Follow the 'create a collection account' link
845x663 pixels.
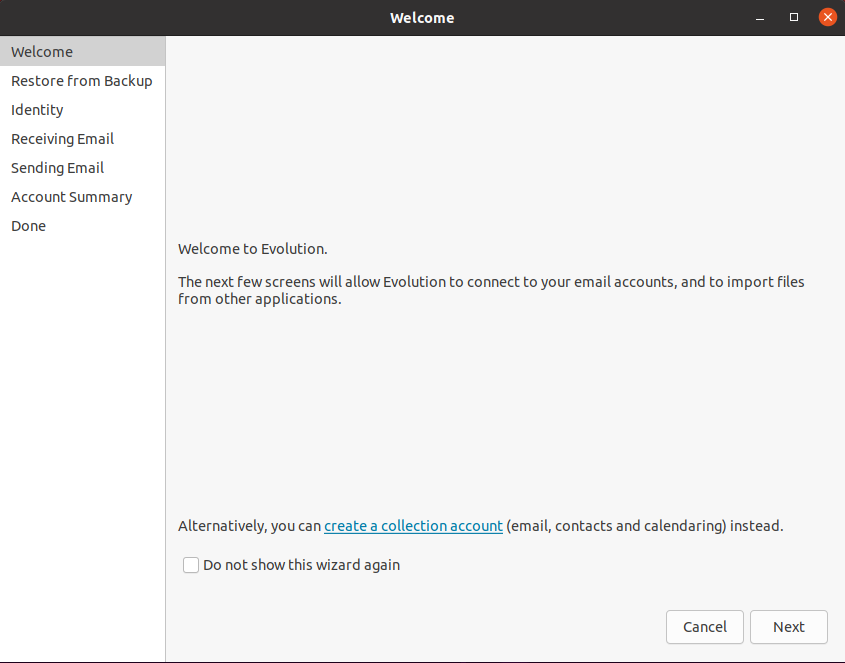tap(413, 526)
